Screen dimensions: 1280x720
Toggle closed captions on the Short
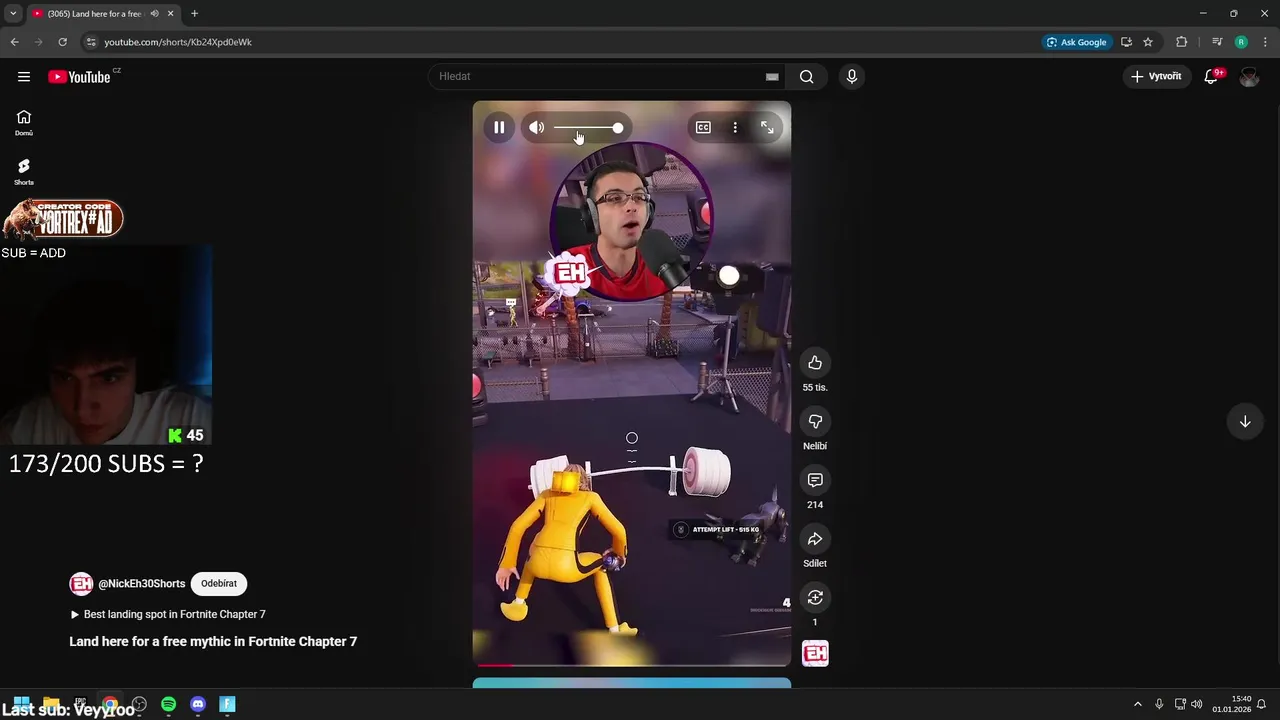(x=703, y=127)
